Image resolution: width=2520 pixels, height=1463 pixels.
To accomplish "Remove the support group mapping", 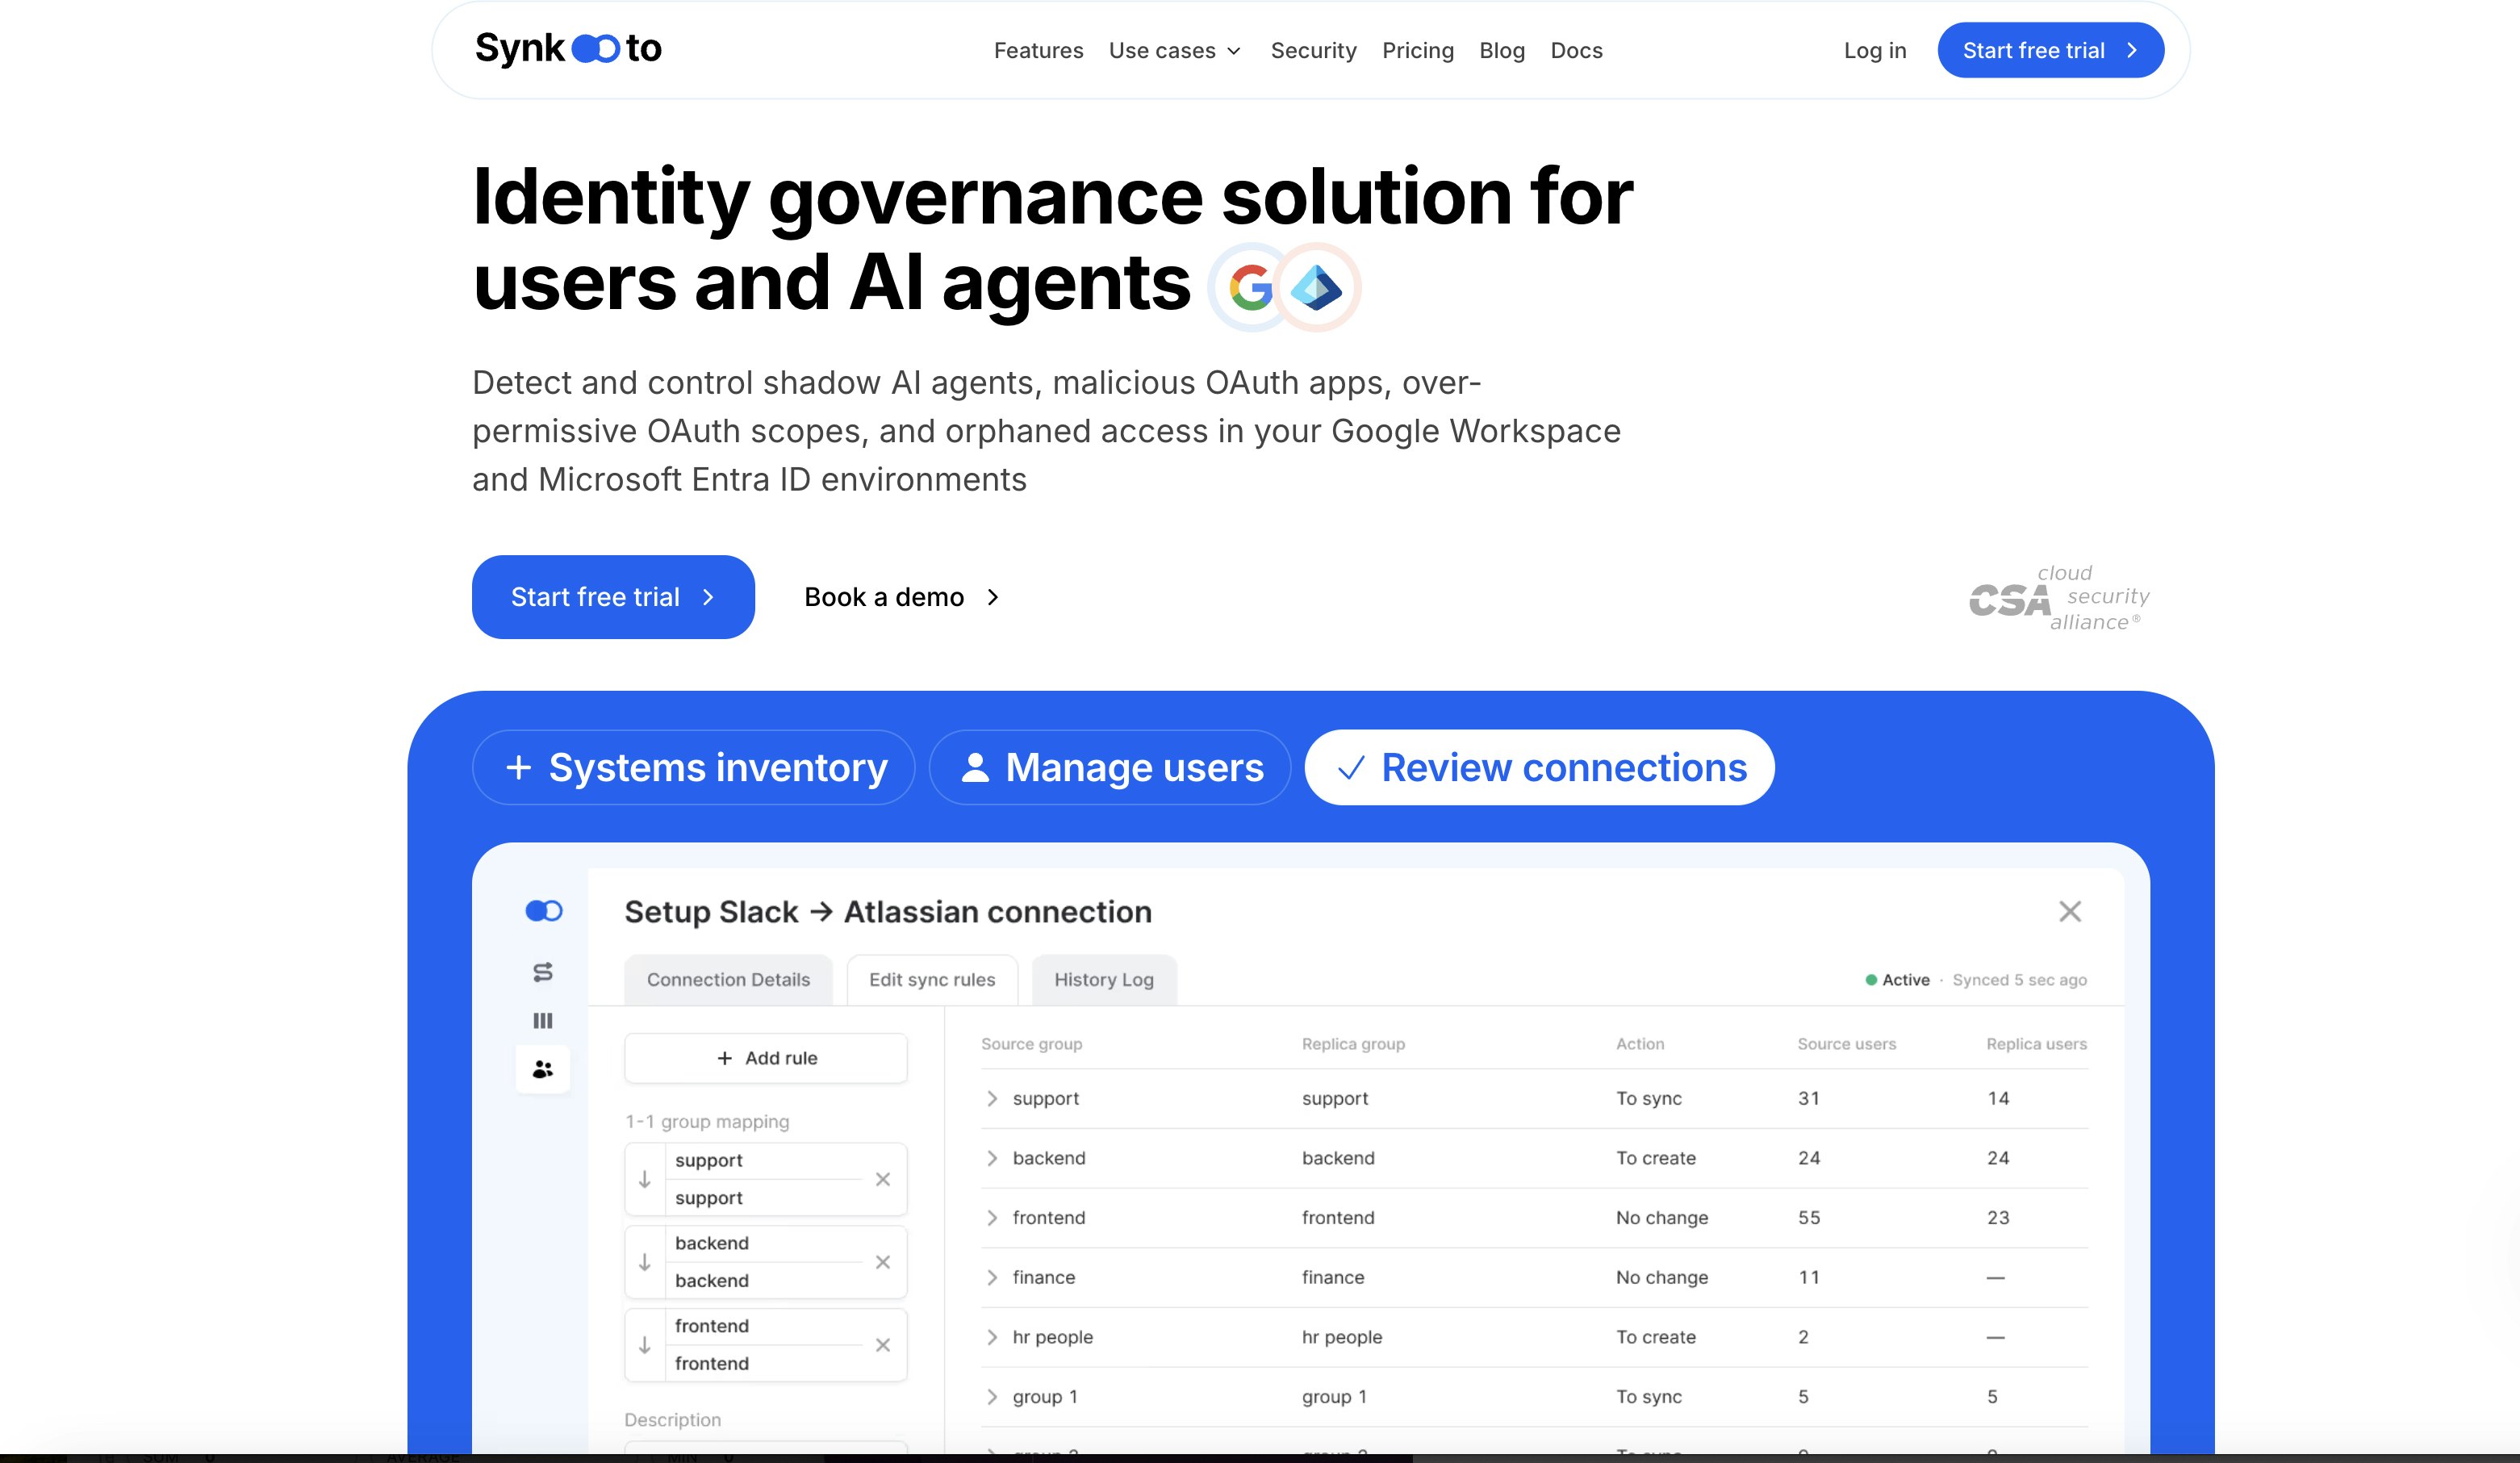I will point(883,1180).
